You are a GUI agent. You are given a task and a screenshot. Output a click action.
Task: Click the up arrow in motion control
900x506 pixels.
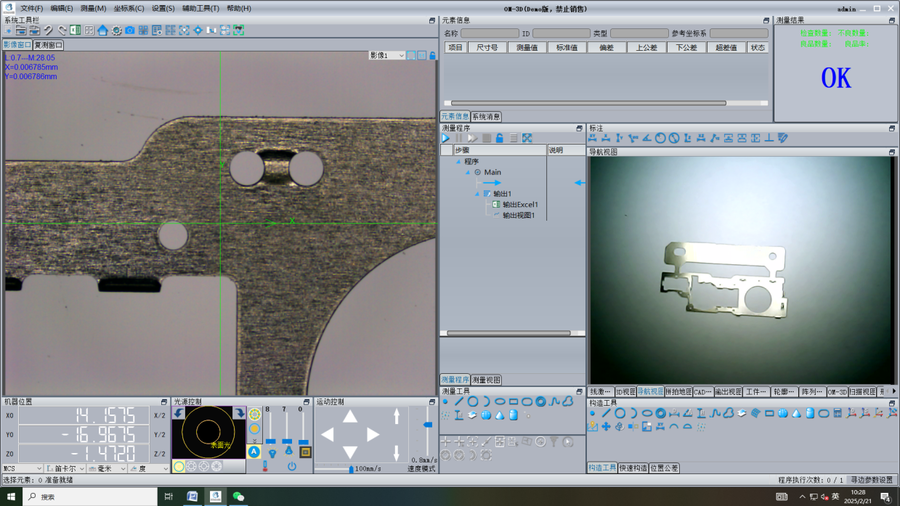pyautogui.click(x=350, y=416)
